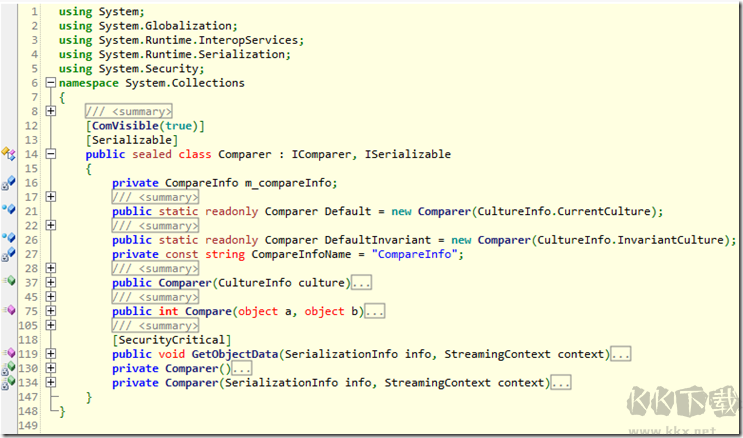Image resolution: width=743 pixels, height=438 pixels.
Task: Click the 'true' value in ComVisible
Action: [x=178, y=126]
